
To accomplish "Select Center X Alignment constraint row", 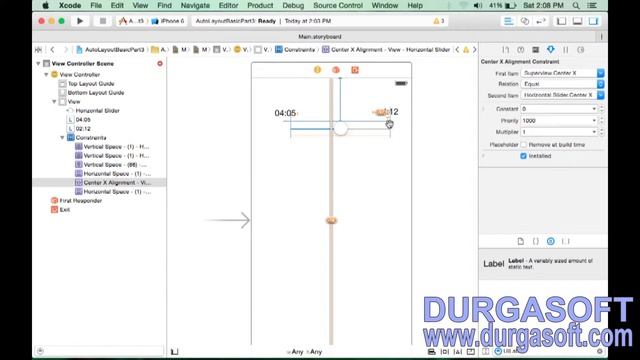I will pyautogui.click(x=99, y=183).
